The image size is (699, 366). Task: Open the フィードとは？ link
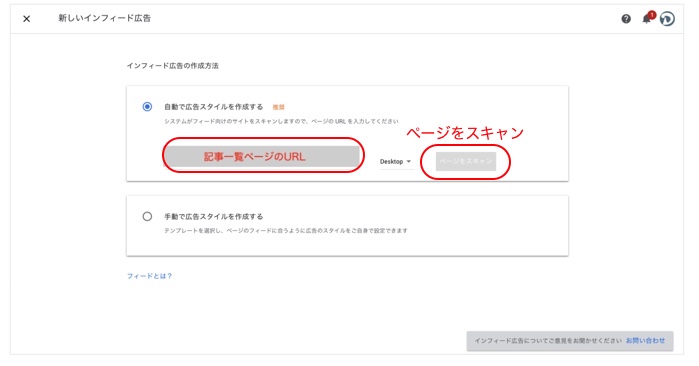[x=149, y=276]
